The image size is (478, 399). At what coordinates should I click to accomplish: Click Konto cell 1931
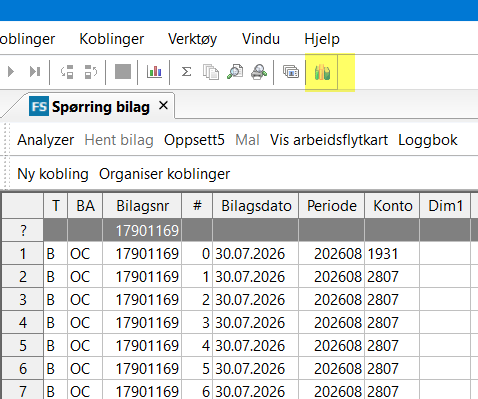point(392,254)
